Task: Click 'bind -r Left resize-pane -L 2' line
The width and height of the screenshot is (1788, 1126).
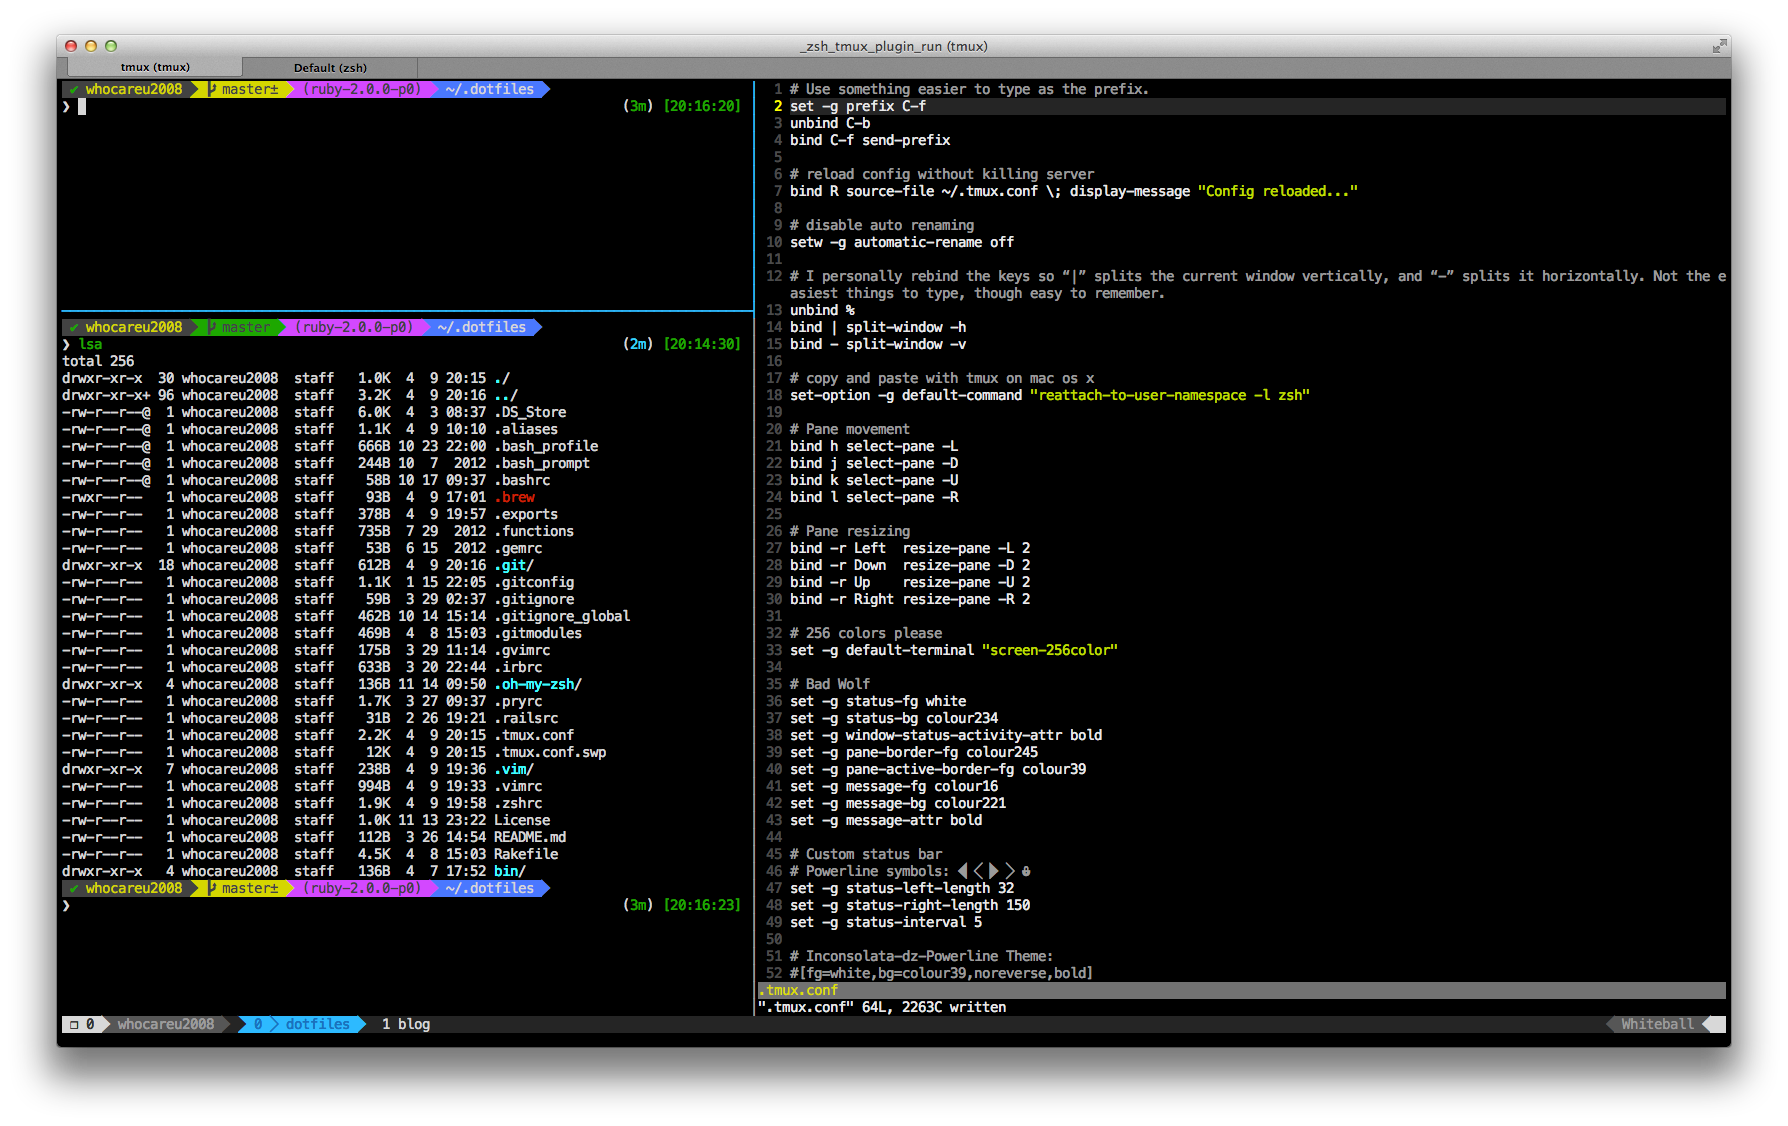Action: click(x=910, y=548)
